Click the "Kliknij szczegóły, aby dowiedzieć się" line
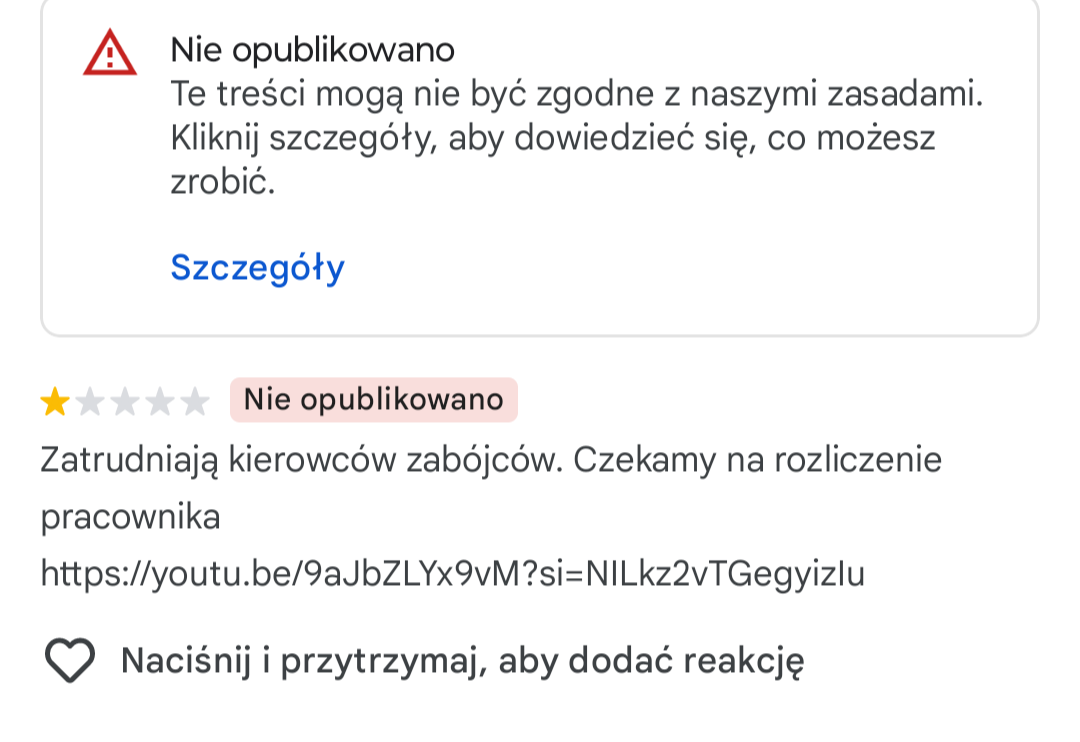 point(552,138)
